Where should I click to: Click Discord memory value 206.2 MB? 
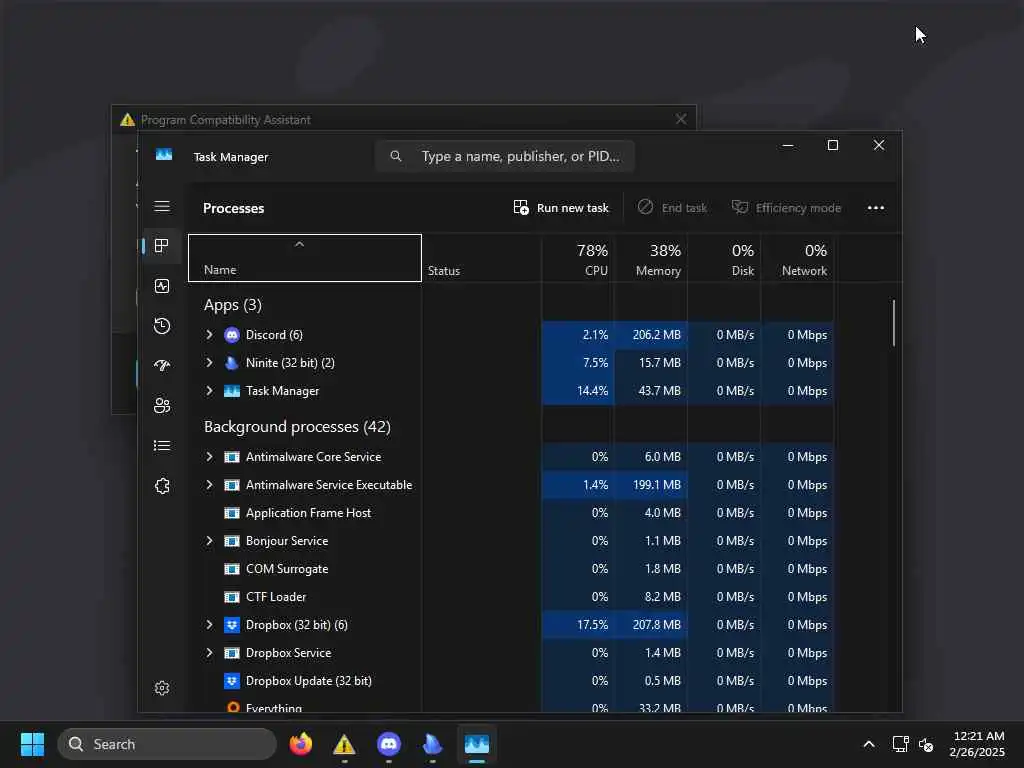(656, 335)
